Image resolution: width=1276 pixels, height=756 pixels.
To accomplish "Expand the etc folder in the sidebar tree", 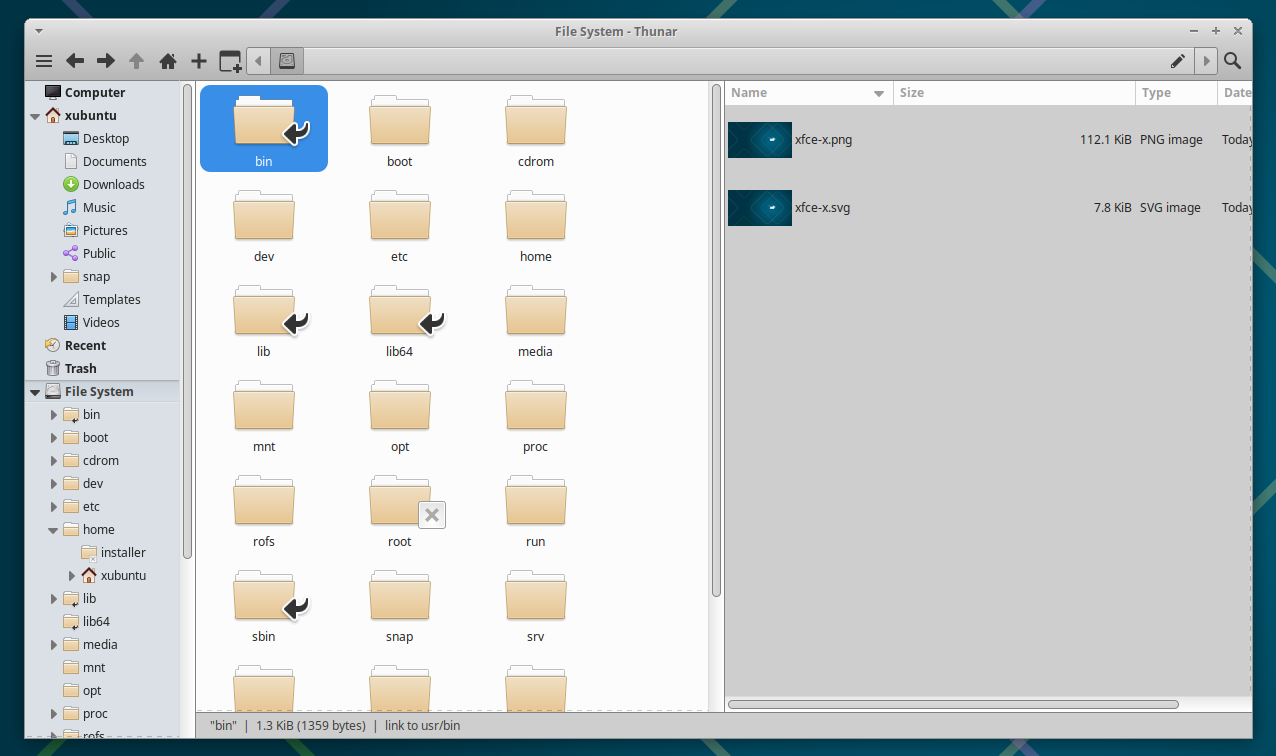I will [54, 506].
